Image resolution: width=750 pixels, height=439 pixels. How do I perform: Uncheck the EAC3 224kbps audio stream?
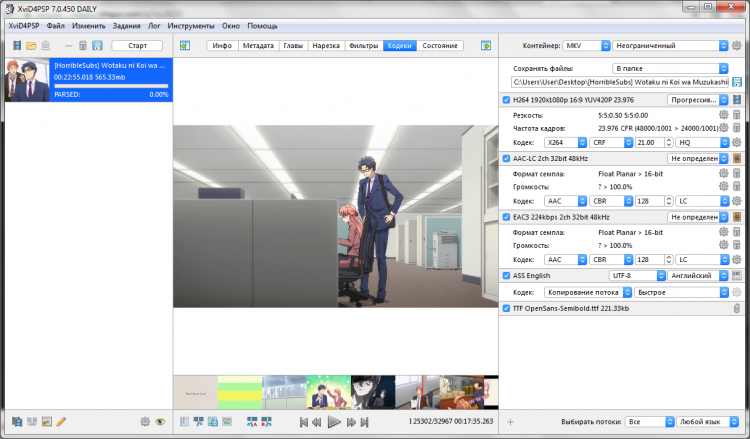506,217
